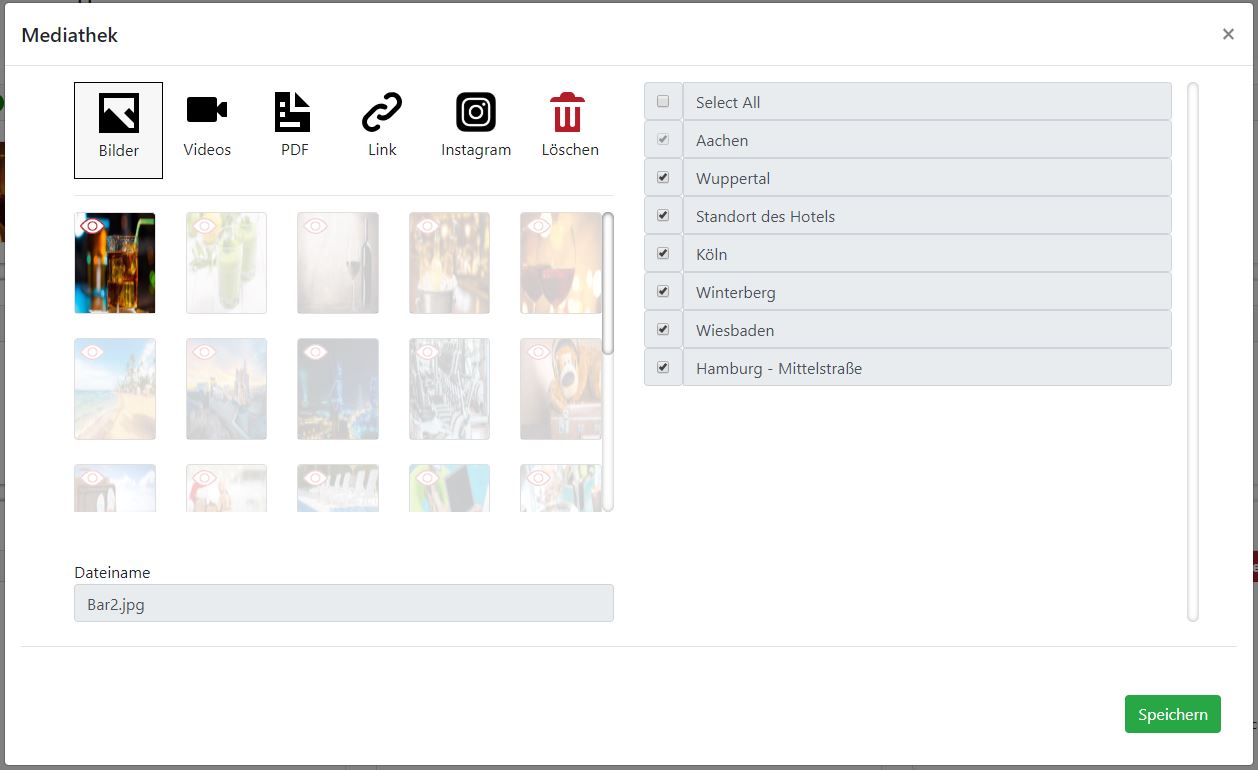Select the green drinks image thumbnail

click(x=226, y=263)
